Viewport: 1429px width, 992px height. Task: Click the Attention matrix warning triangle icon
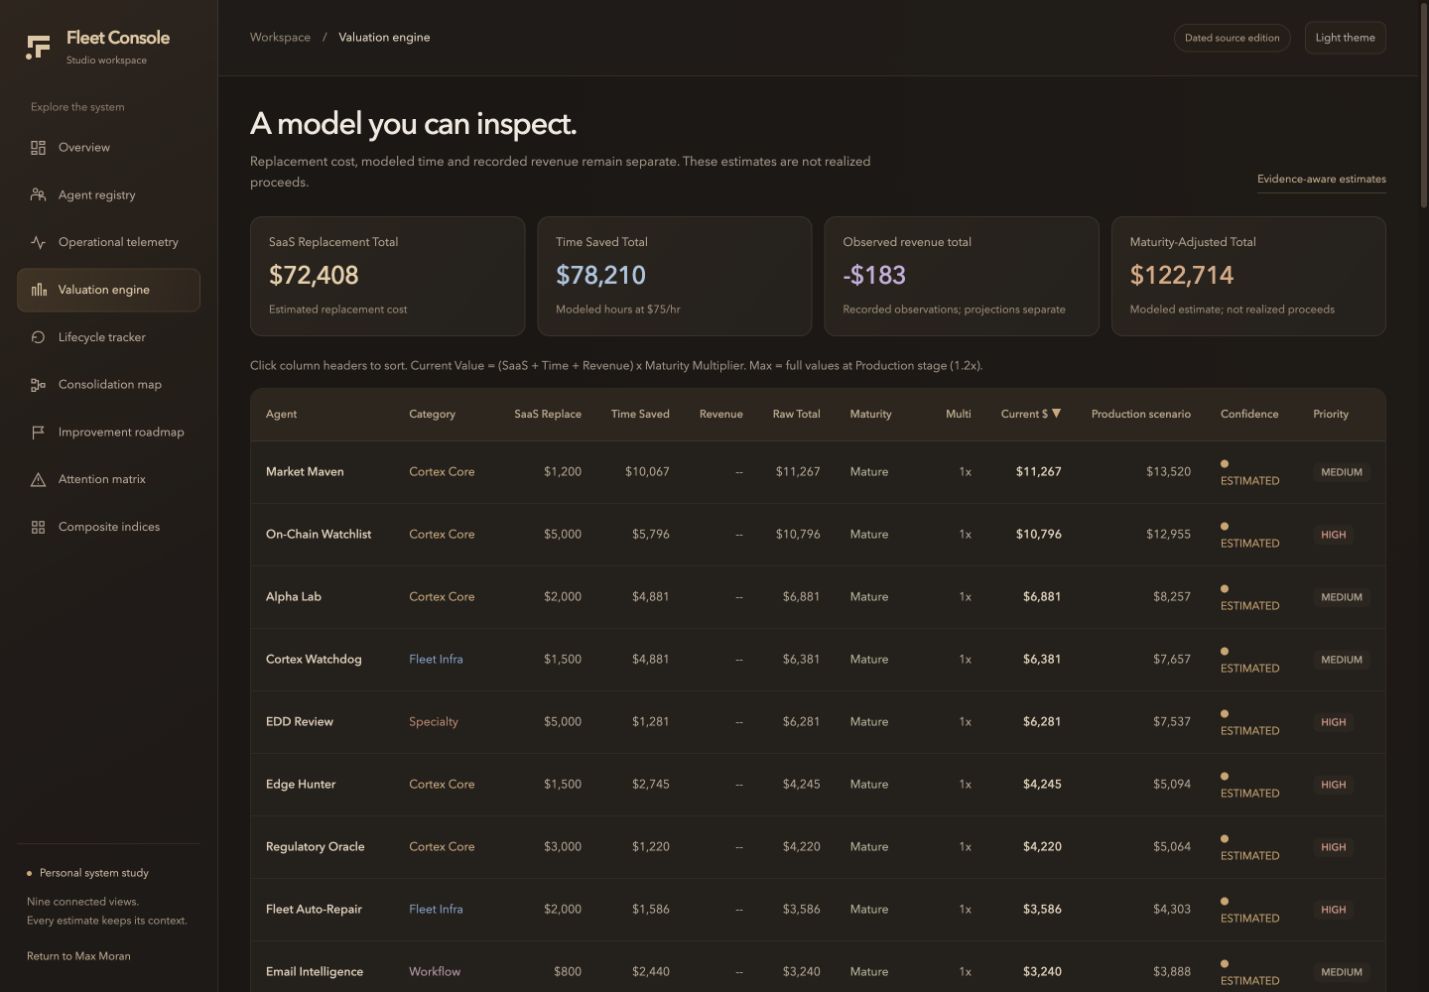point(38,480)
